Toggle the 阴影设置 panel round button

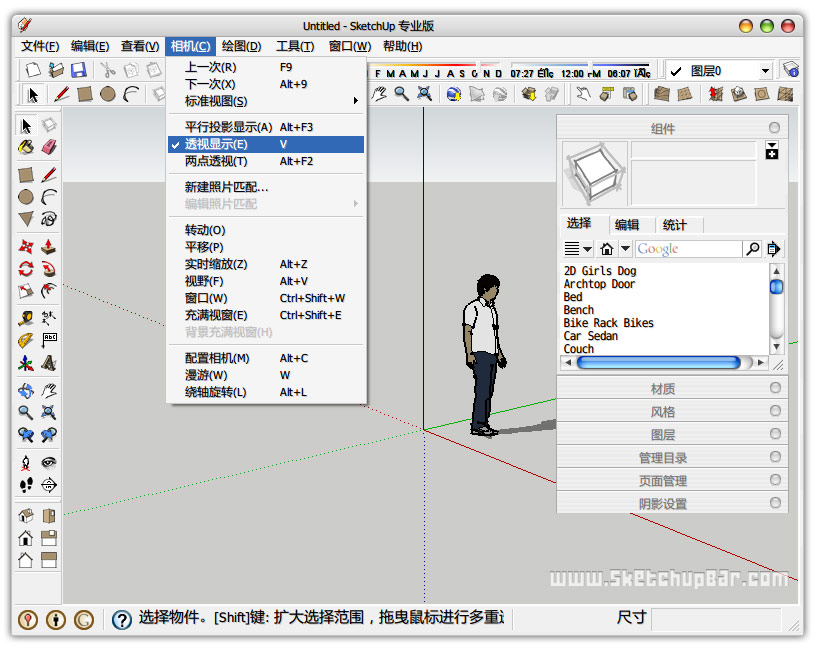pos(775,502)
